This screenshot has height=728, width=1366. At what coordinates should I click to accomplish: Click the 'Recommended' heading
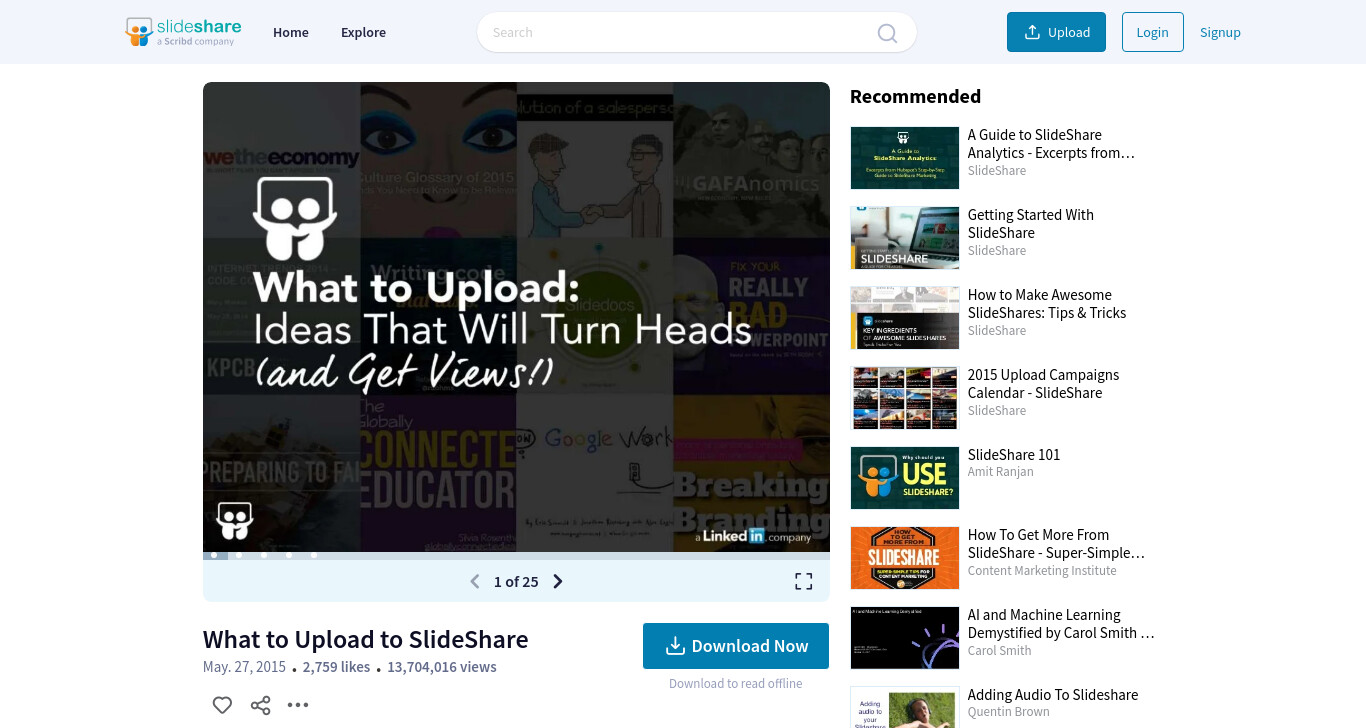(915, 96)
